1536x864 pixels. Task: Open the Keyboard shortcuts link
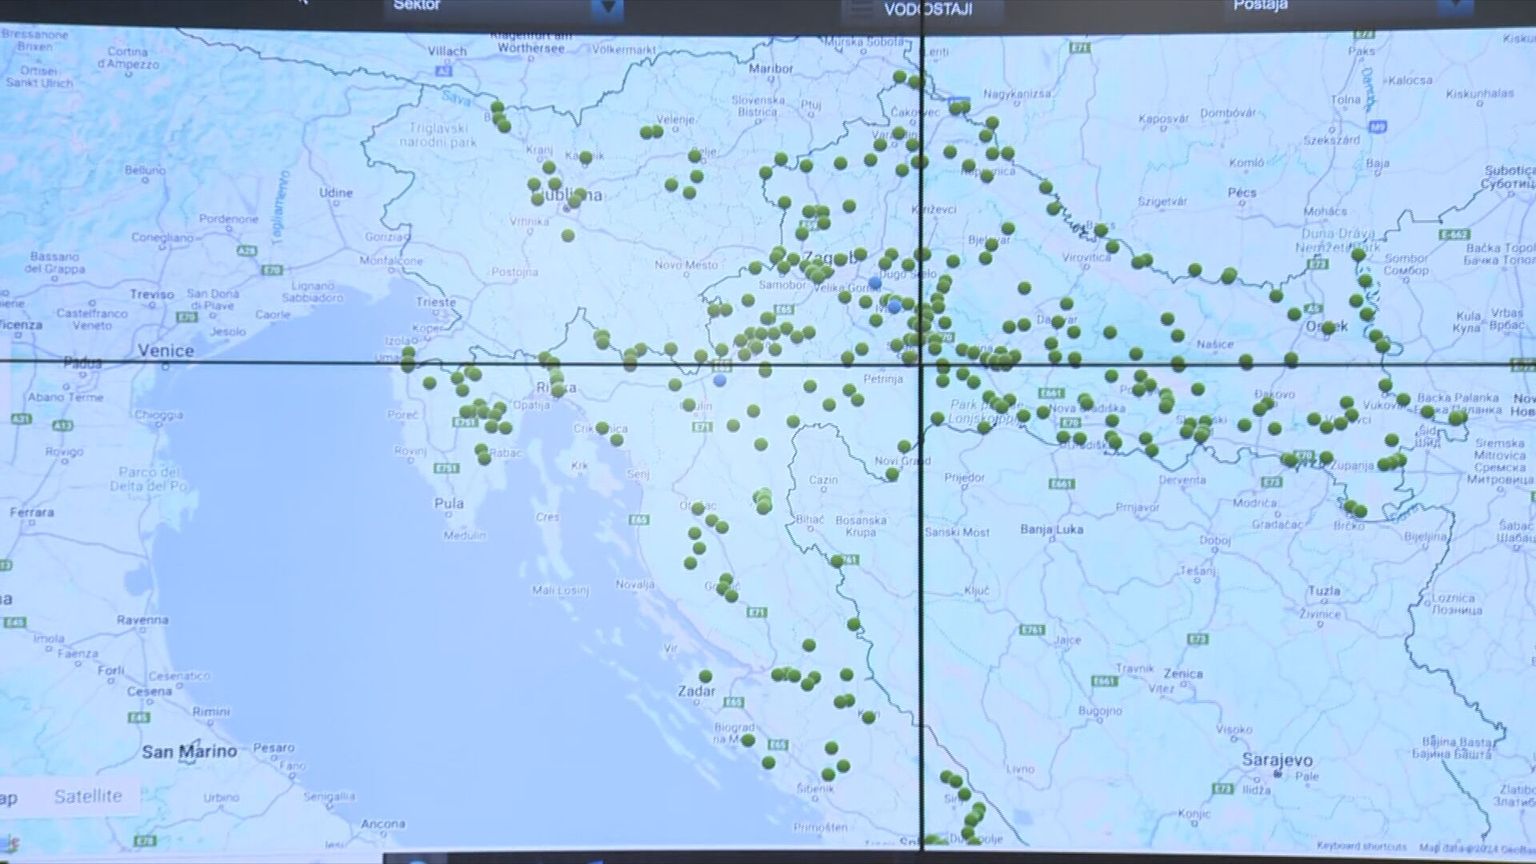(1361, 847)
